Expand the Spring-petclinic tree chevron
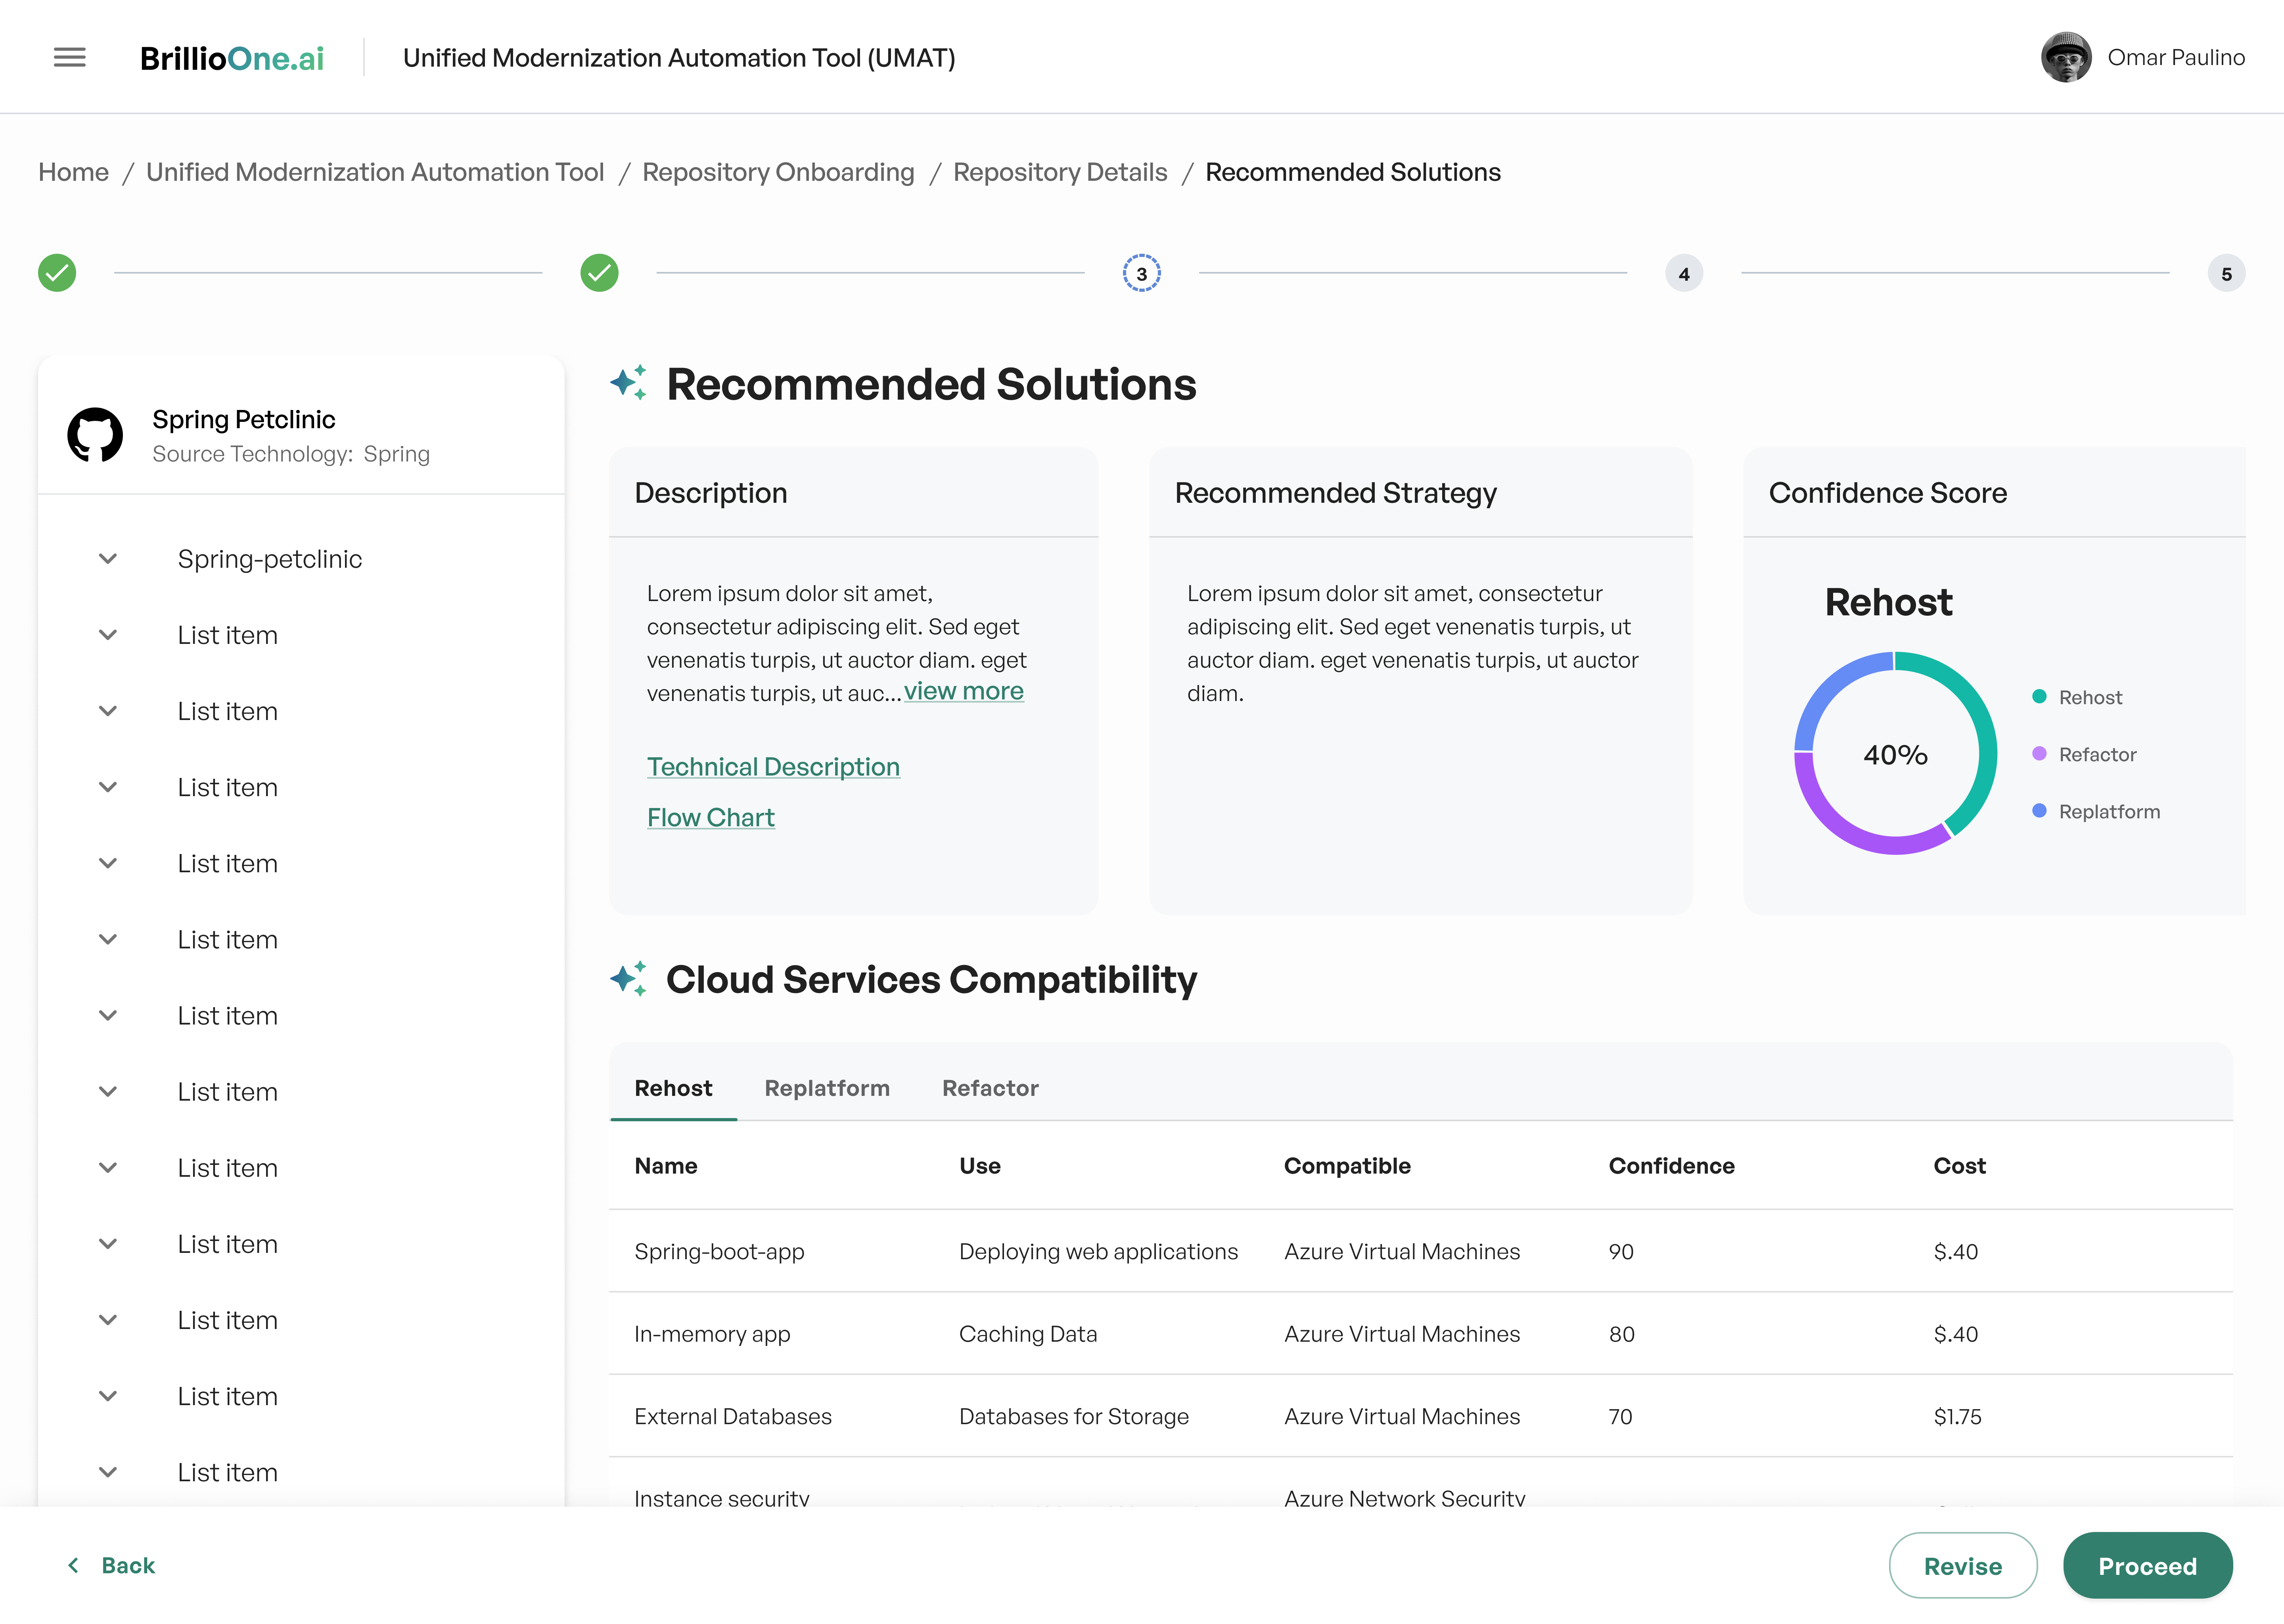Screen dimensions: 2284x1624 [108, 559]
